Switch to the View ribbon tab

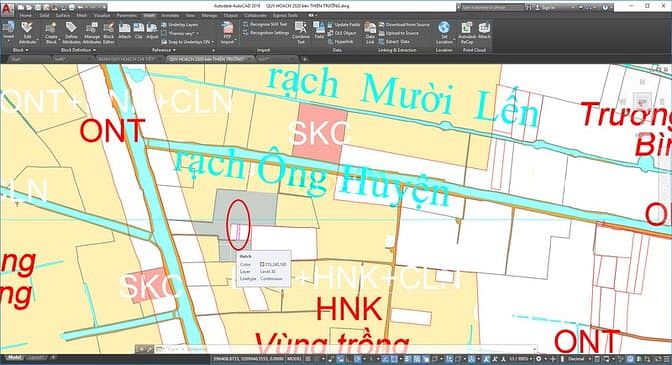click(x=190, y=15)
